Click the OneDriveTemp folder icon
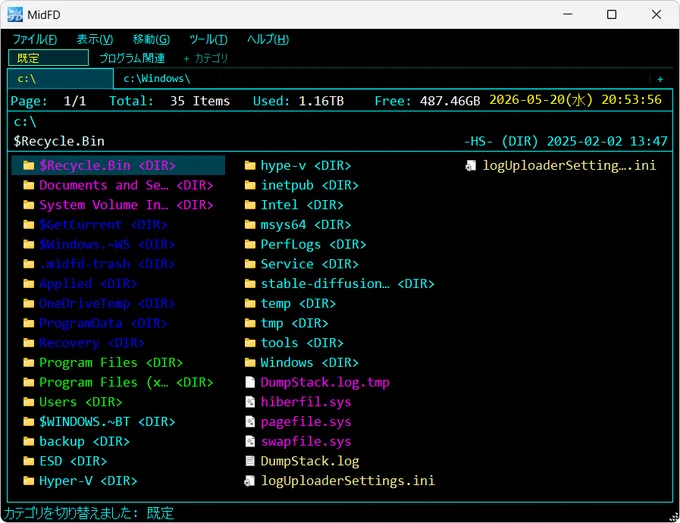Viewport: 680px width, 523px height. coord(29,304)
